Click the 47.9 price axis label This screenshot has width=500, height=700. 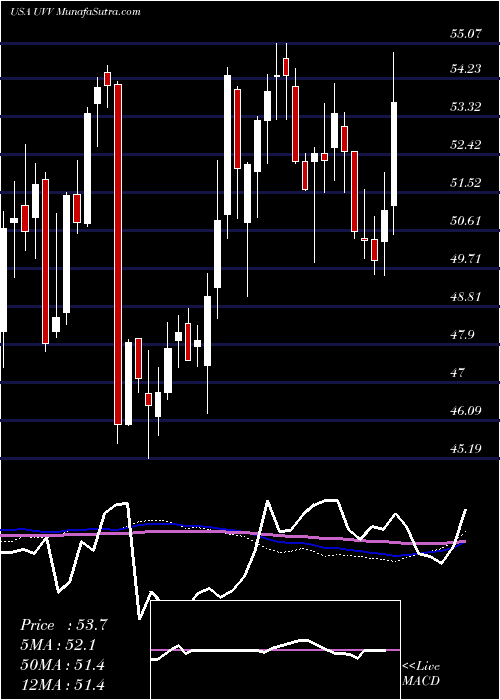(462, 334)
